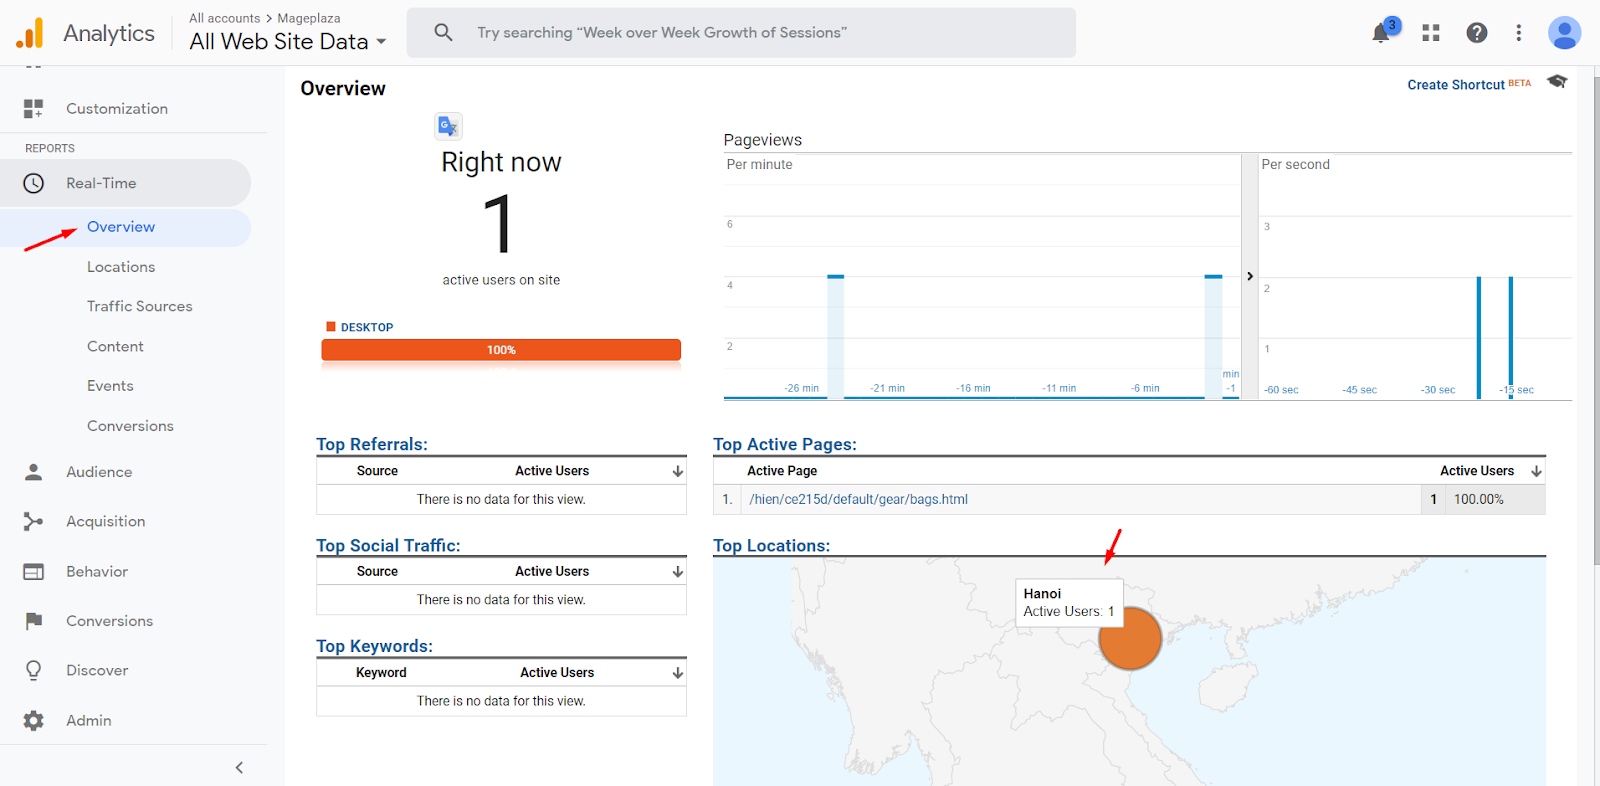Click the notifications bell icon

click(1381, 33)
